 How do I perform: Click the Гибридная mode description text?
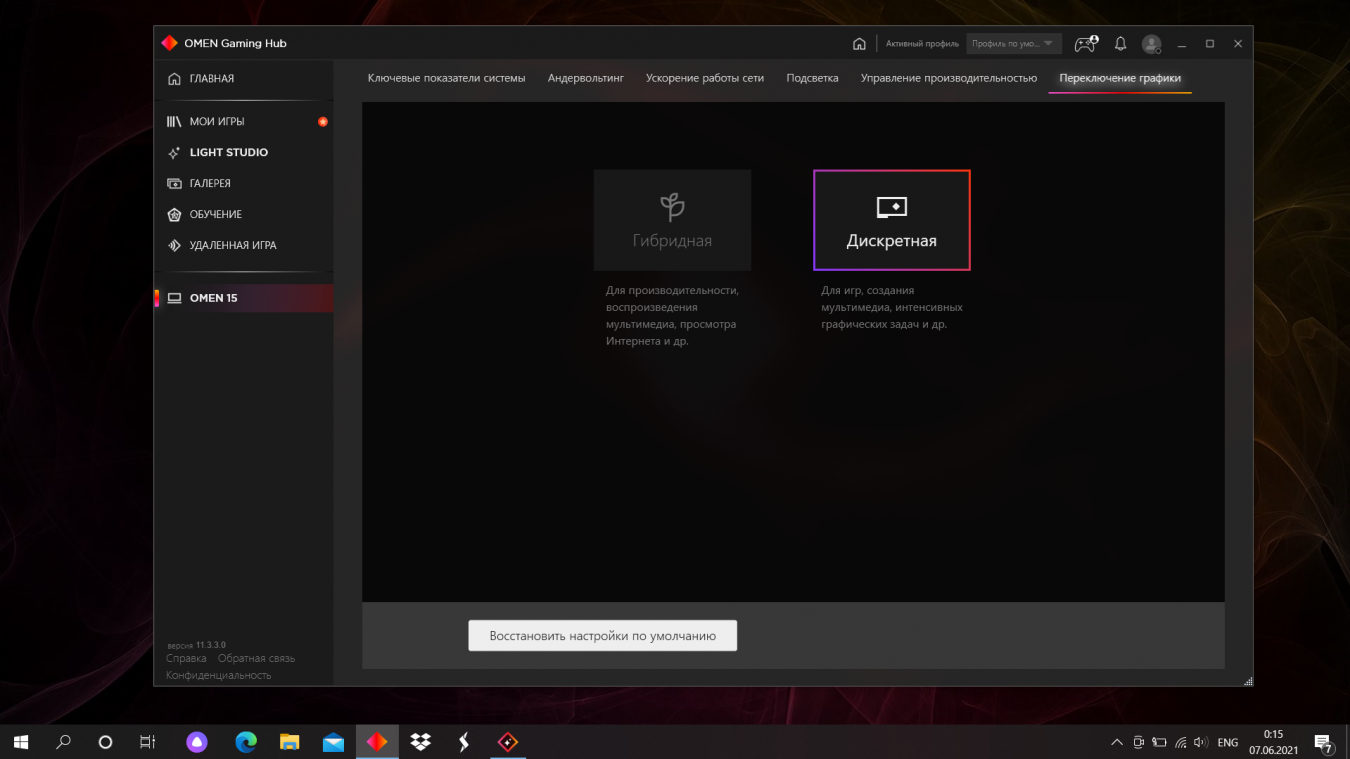(x=672, y=316)
